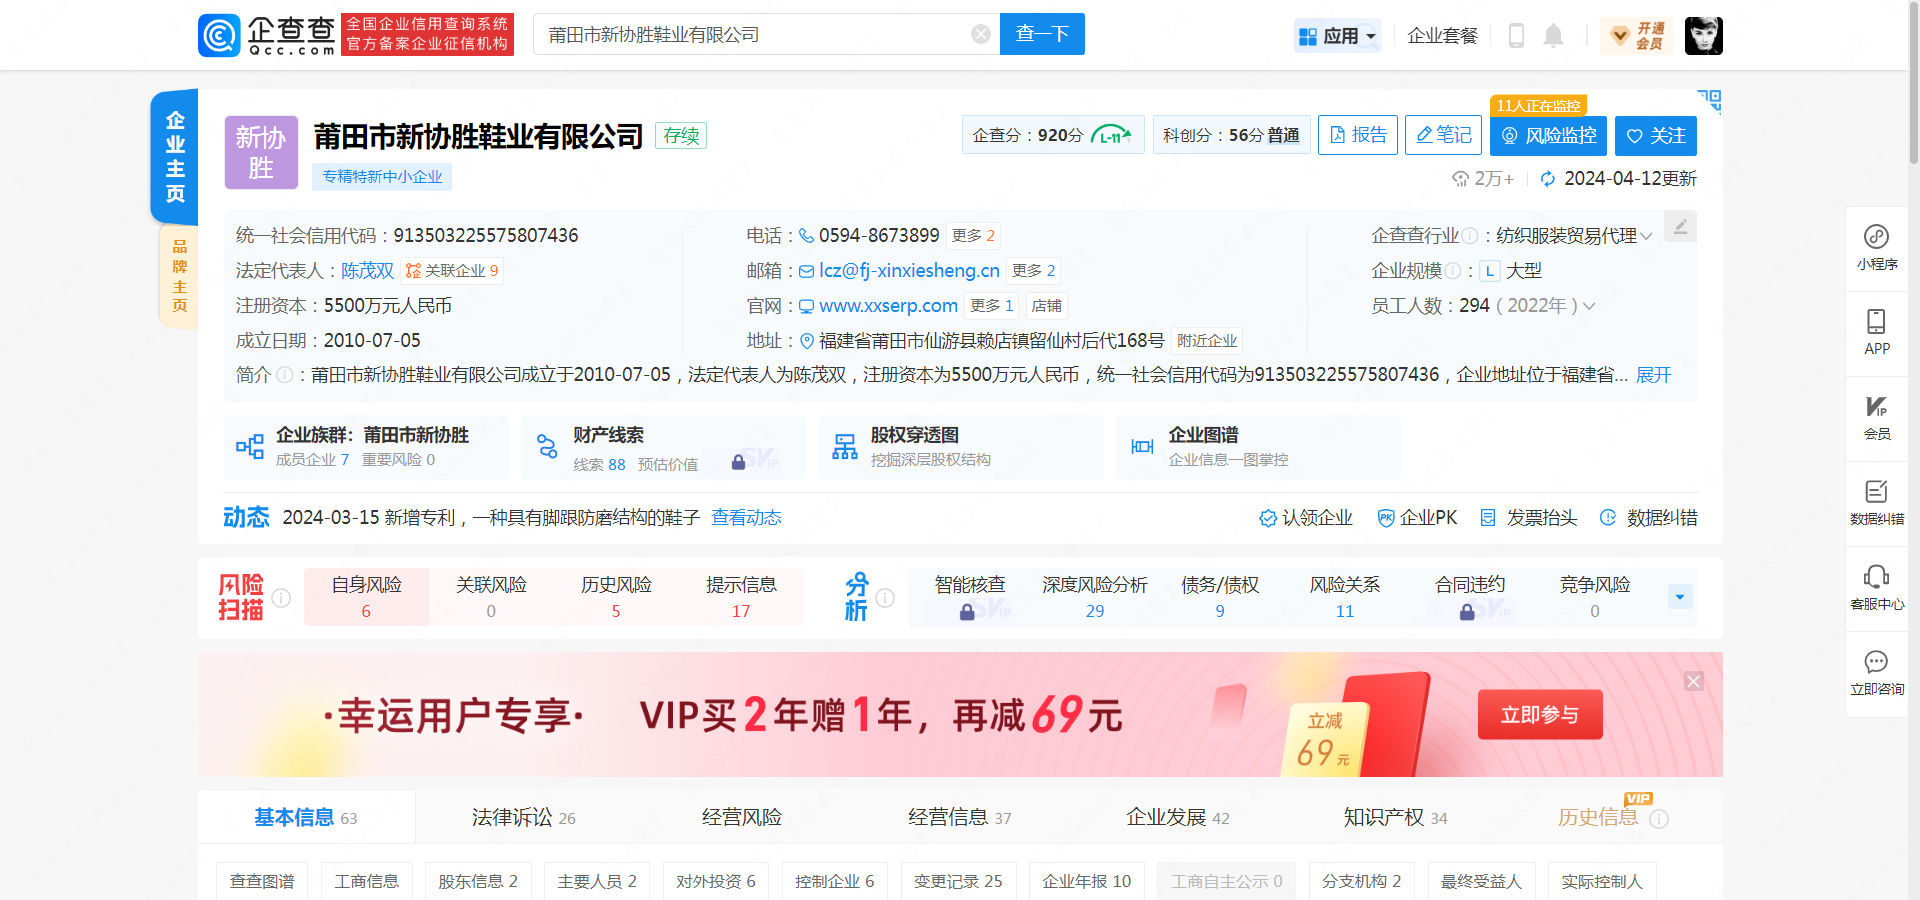Open the 品牌主页 side tab
1920x900 pixels.
tap(179, 276)
